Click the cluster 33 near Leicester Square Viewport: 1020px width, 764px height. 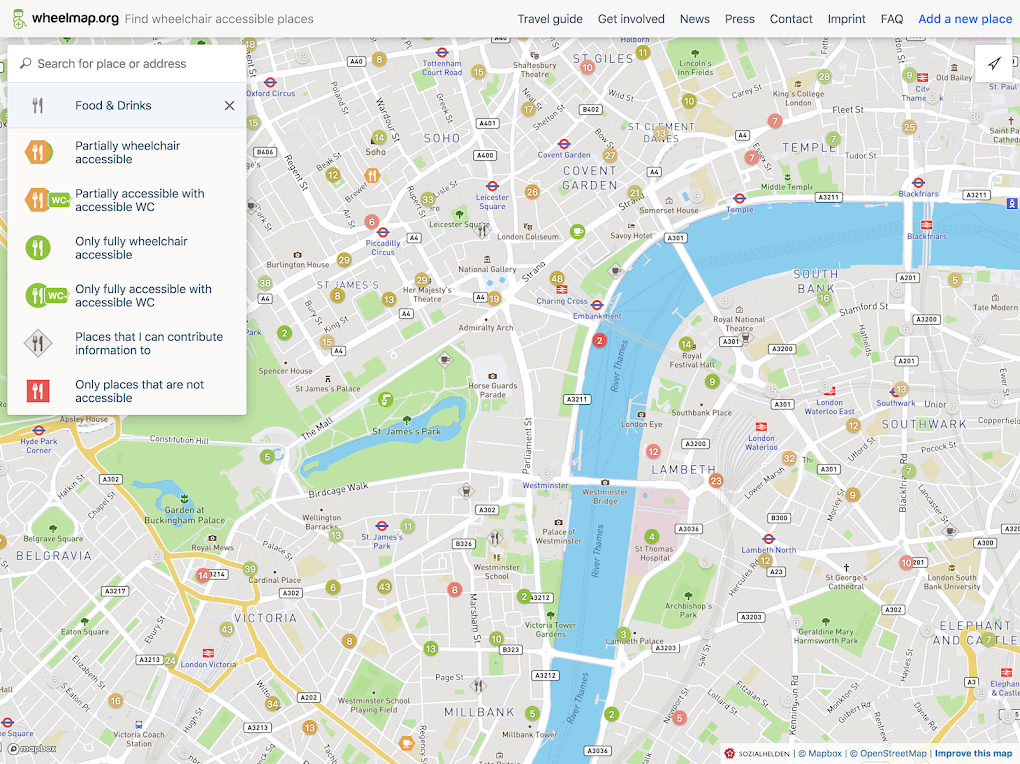427,199
